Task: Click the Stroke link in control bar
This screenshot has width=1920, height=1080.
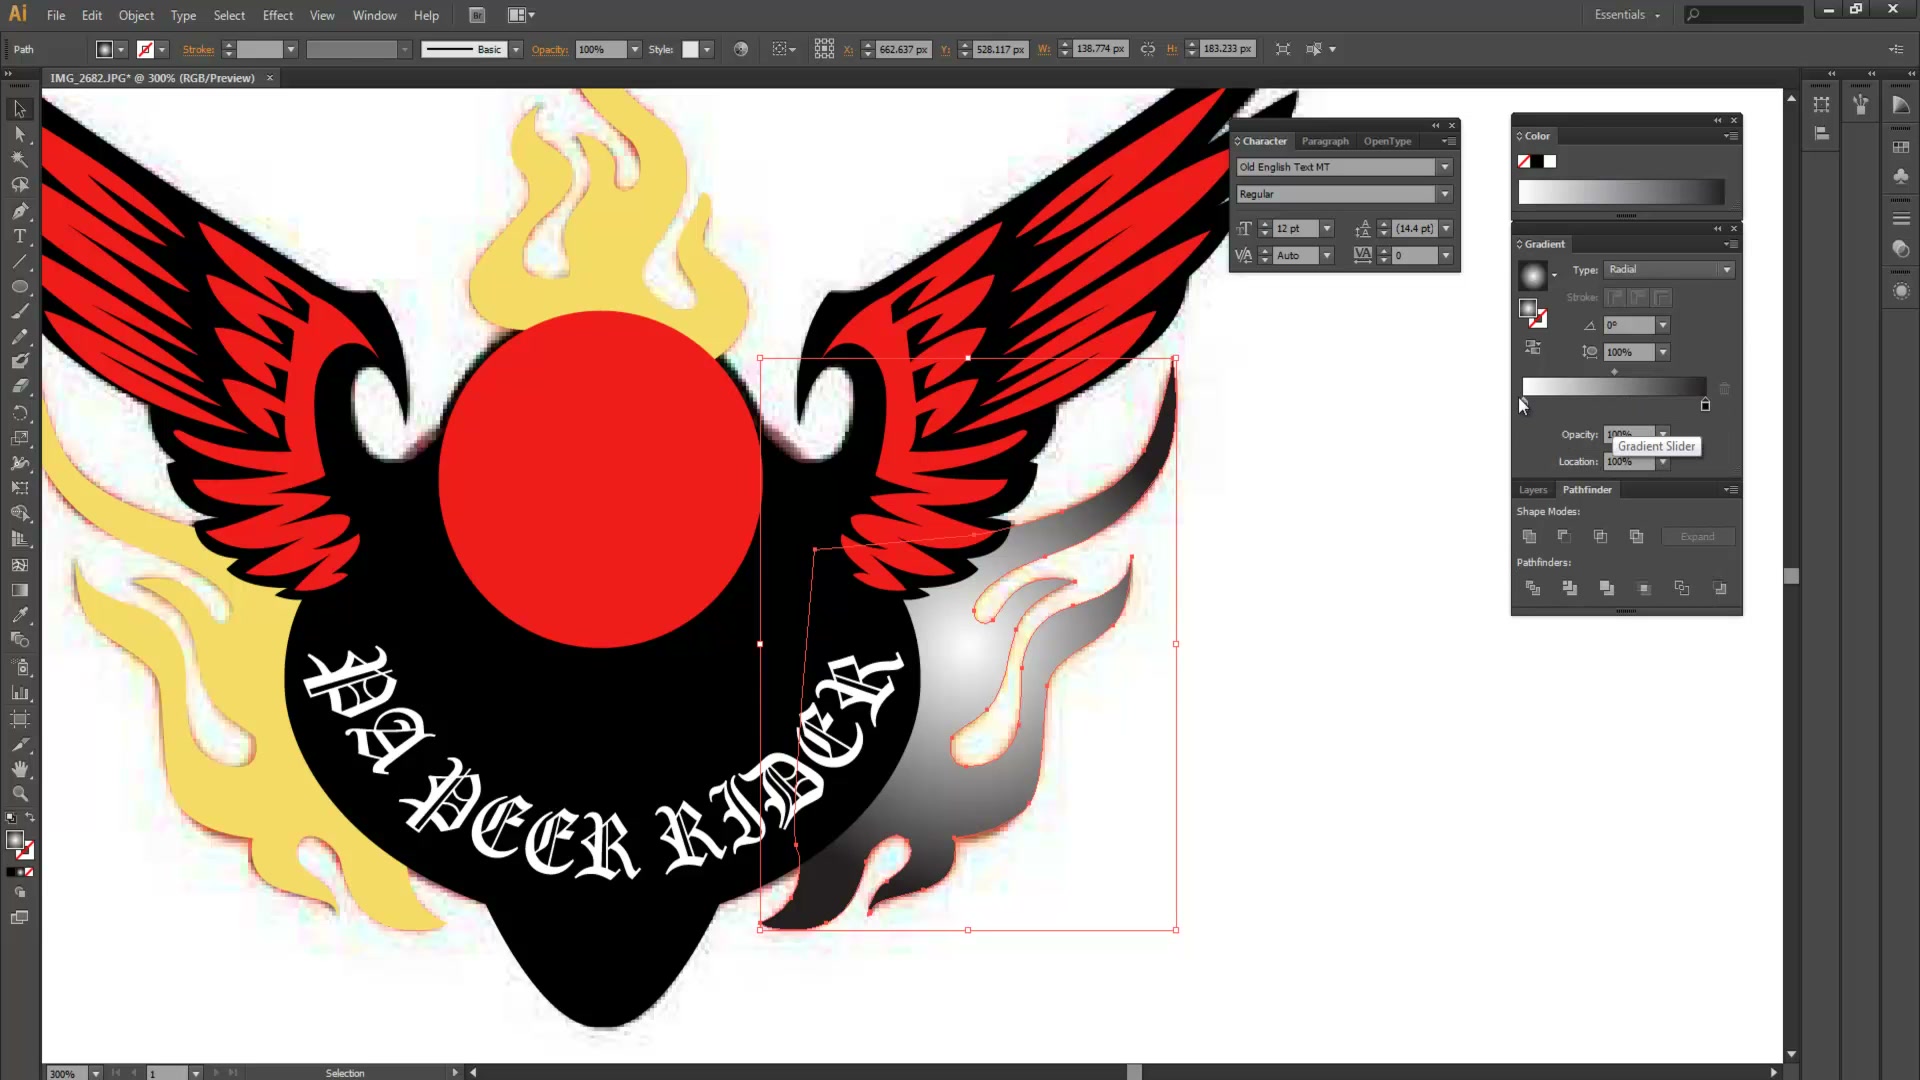Action: click(198, 49)
